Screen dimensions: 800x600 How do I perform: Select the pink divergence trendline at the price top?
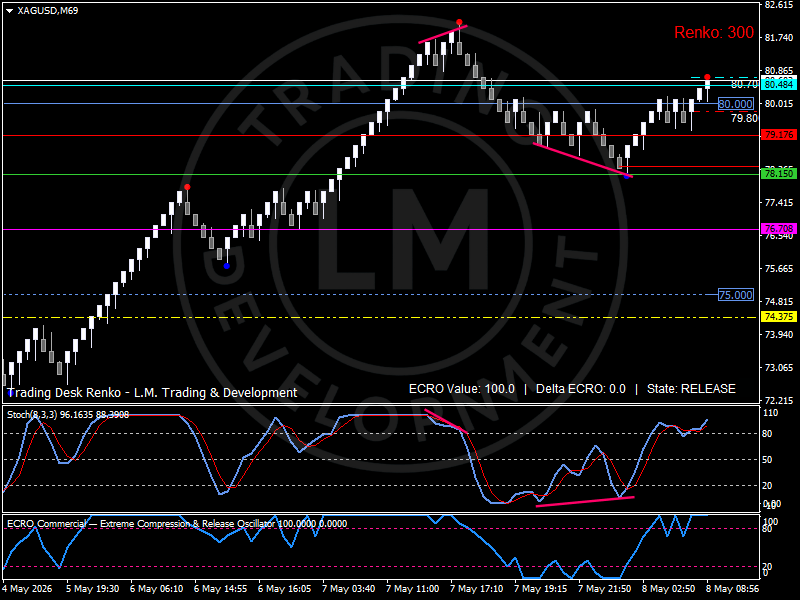coord(443,34)
